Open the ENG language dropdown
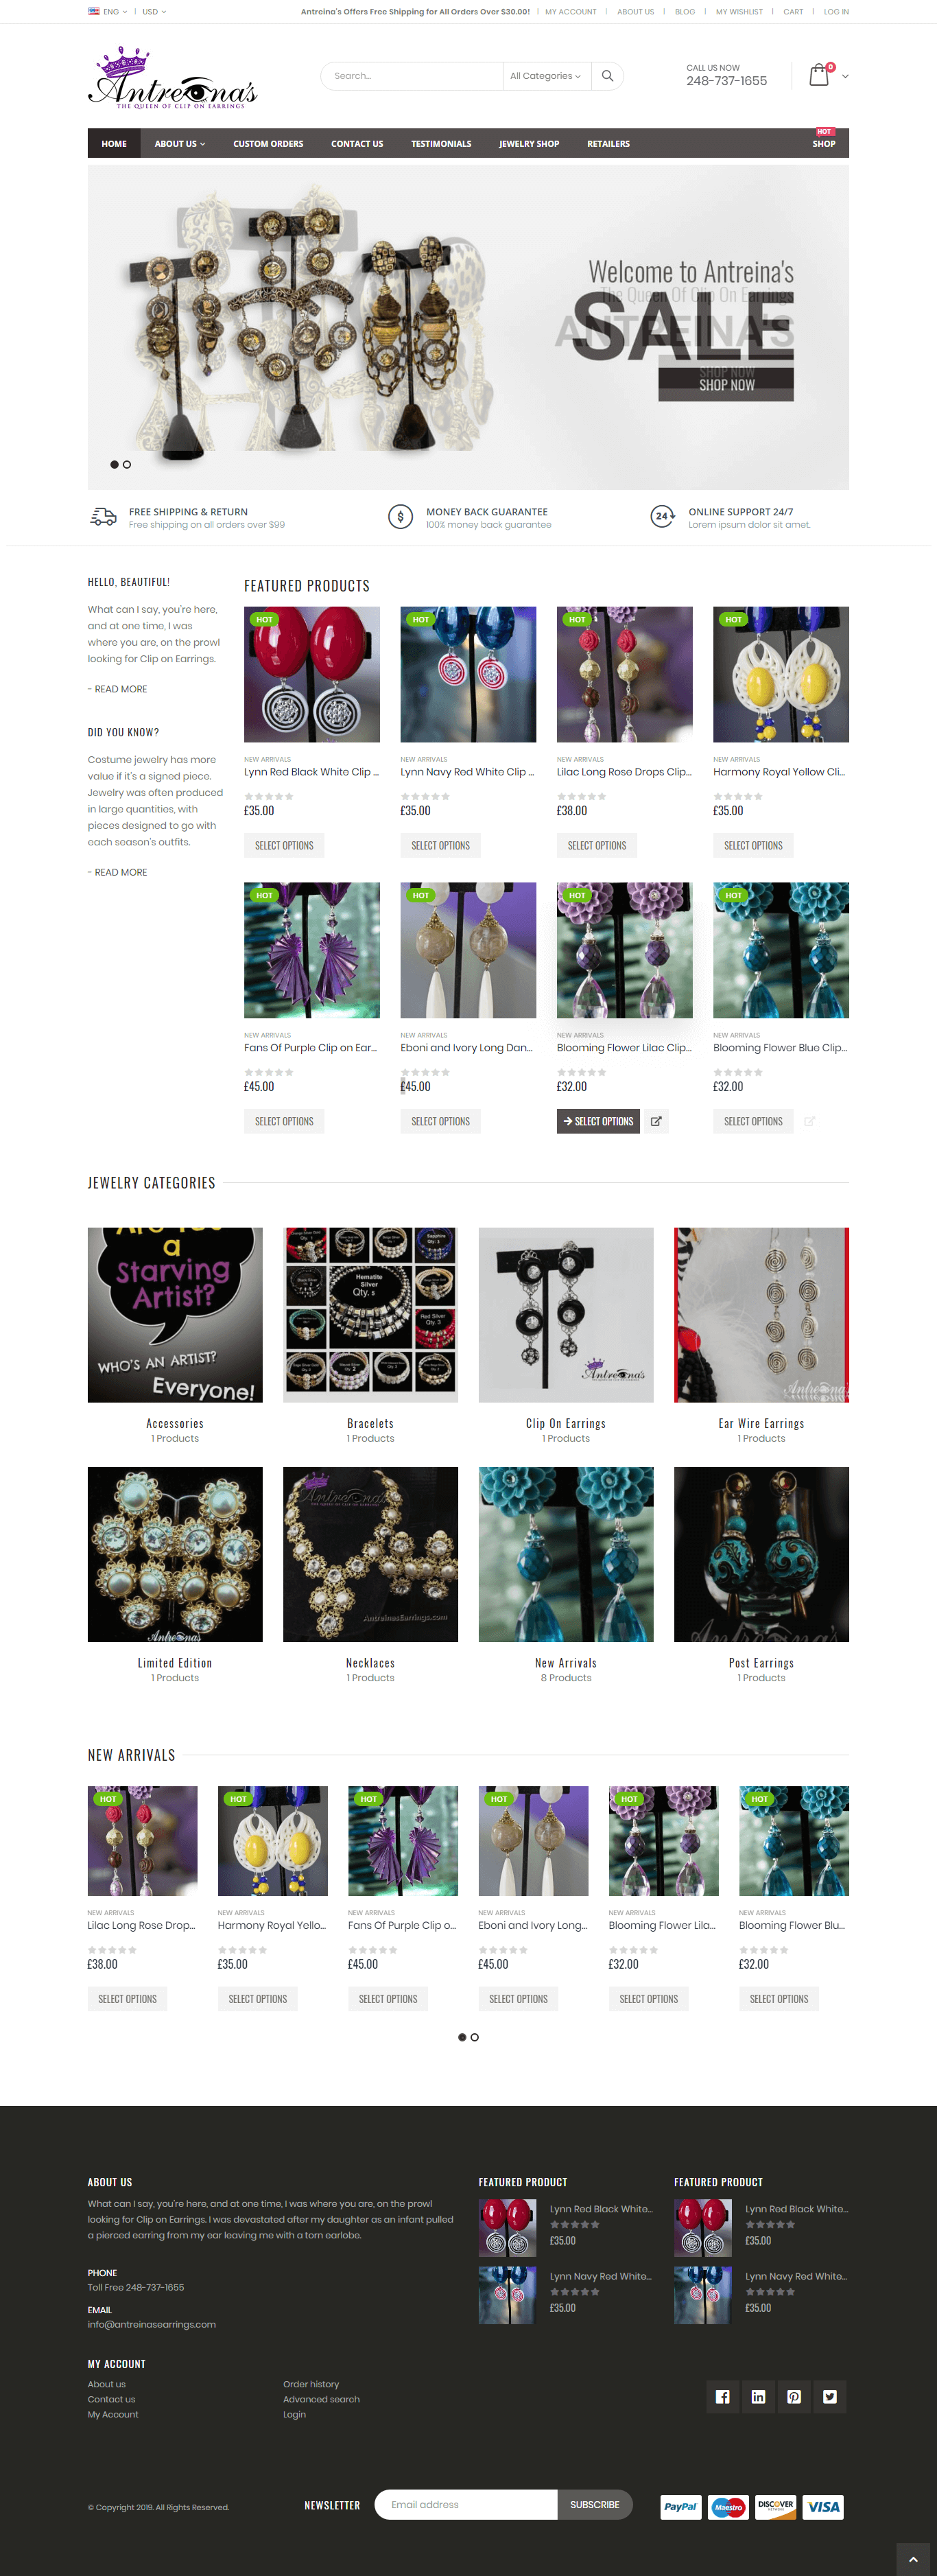Image resolution: width=937 pixels, height=2576 pixels. [108, 12]
